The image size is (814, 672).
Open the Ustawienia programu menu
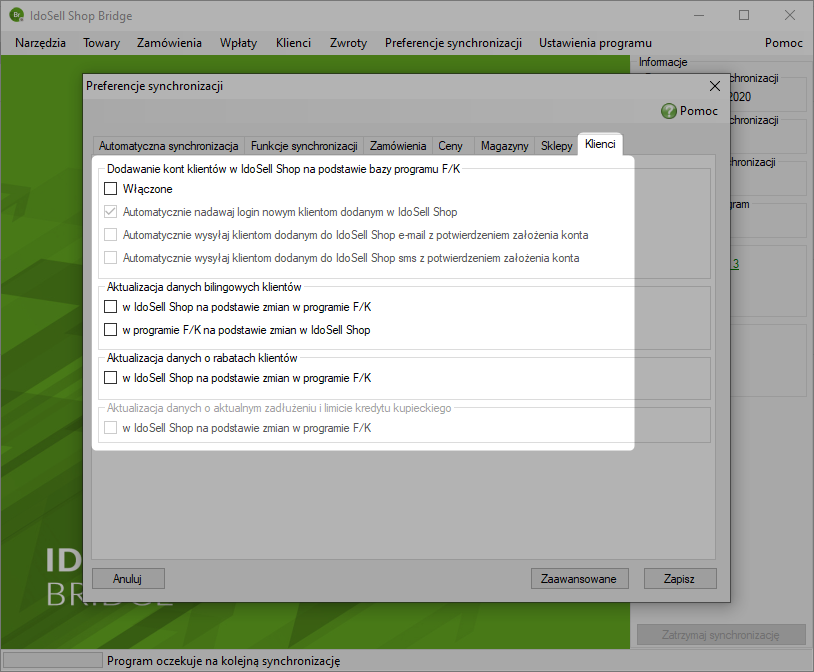click(595, 43)
